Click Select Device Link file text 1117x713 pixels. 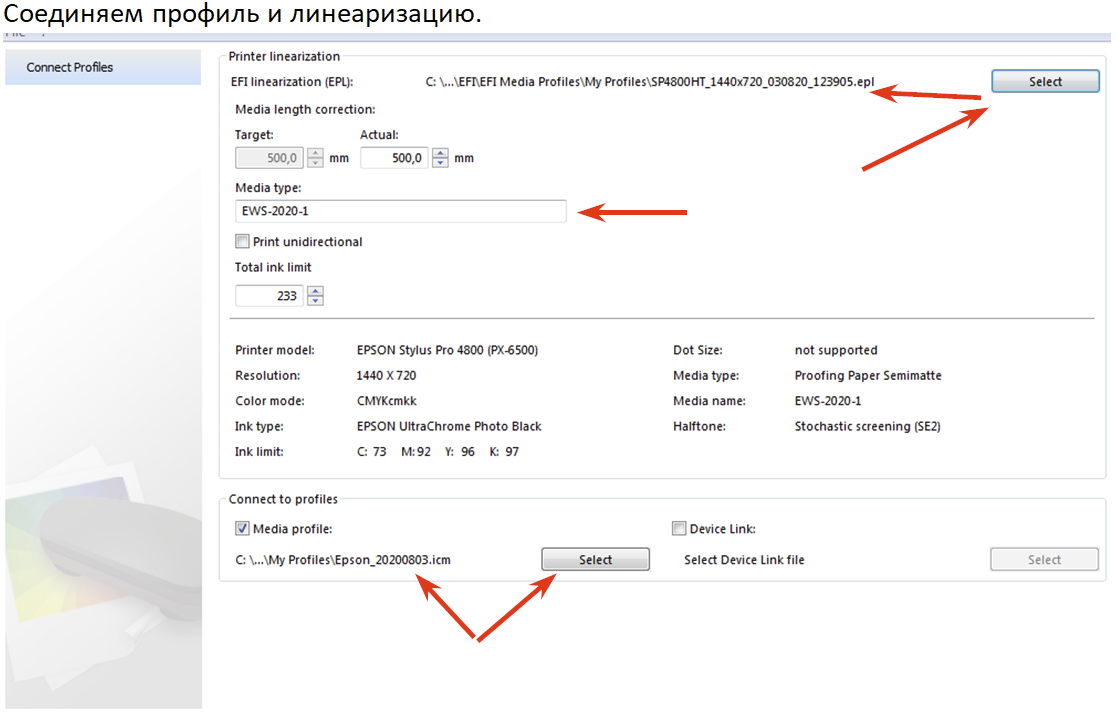pyautogui.click(x=744, y=560)
